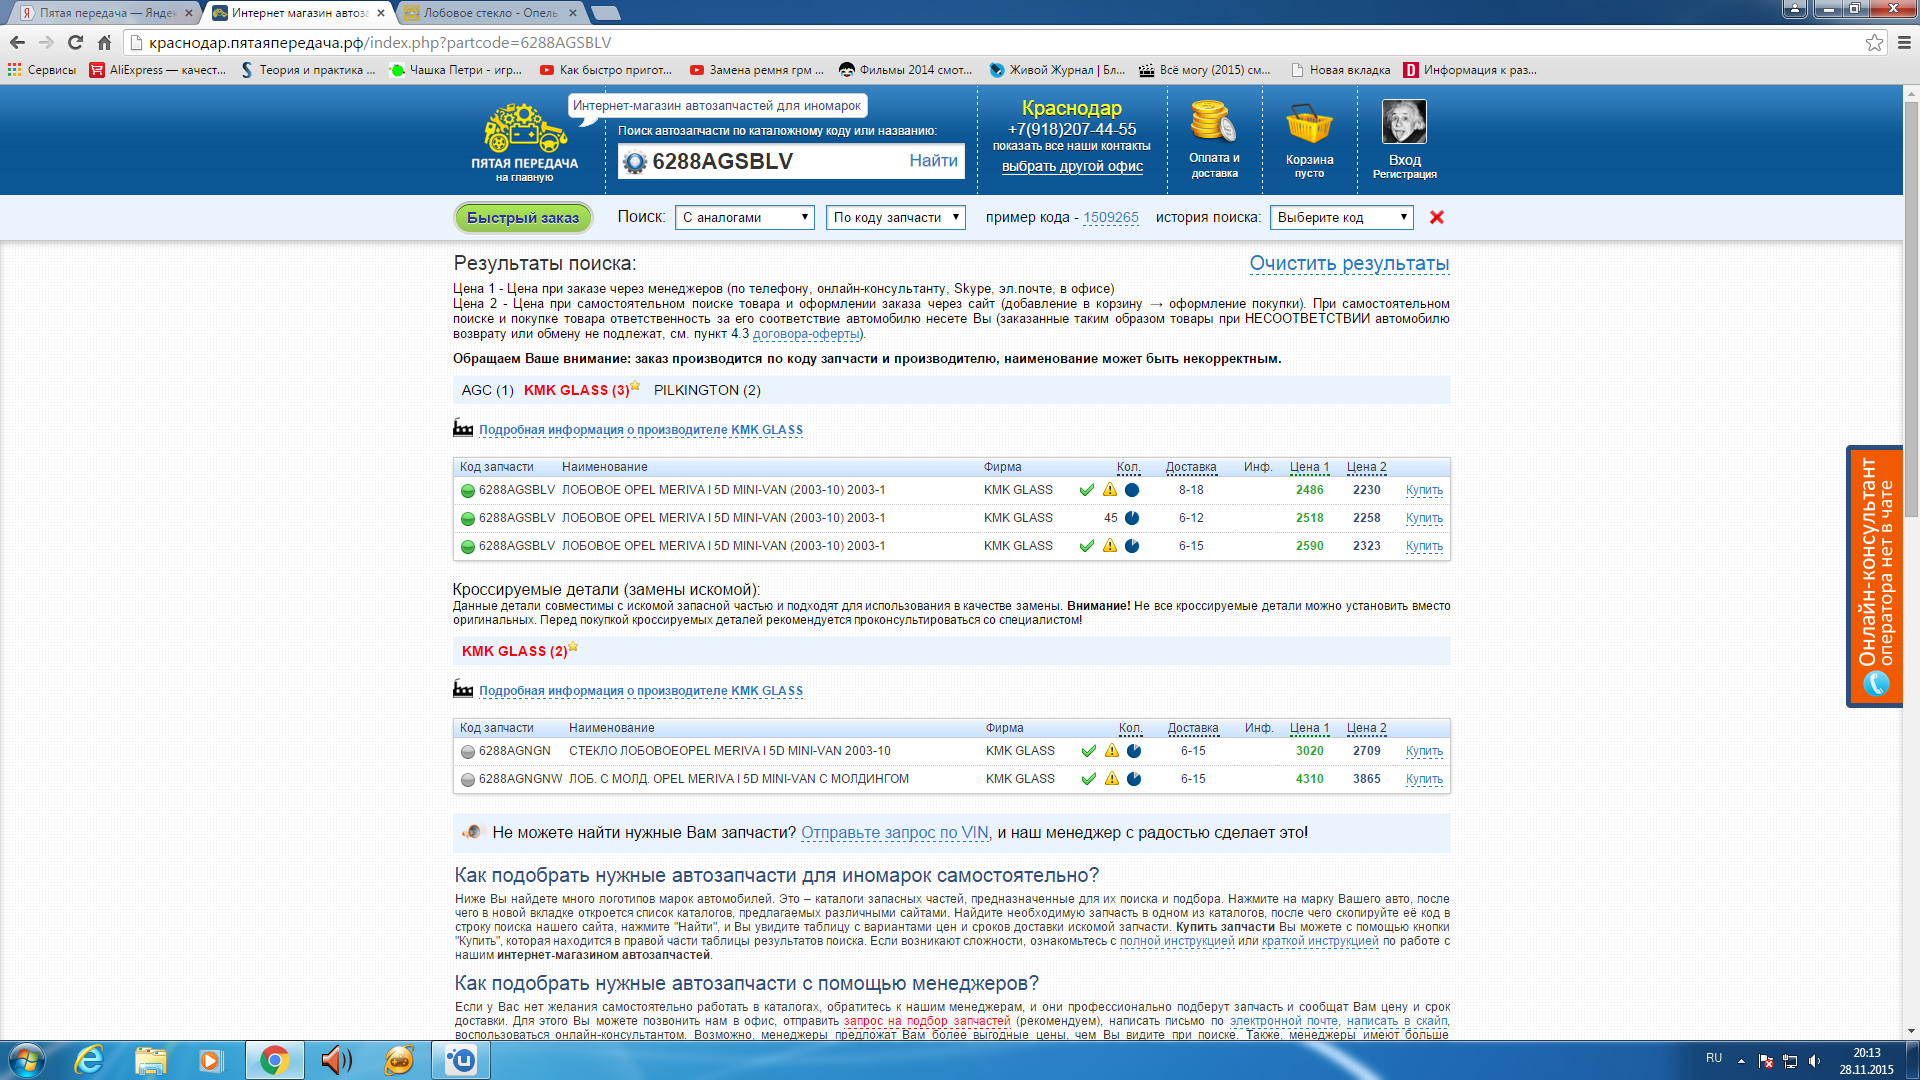This screenshot has height=1080, width=1920.
Task: Open the Chrome menu hamburger icon
Action: 1904,42
